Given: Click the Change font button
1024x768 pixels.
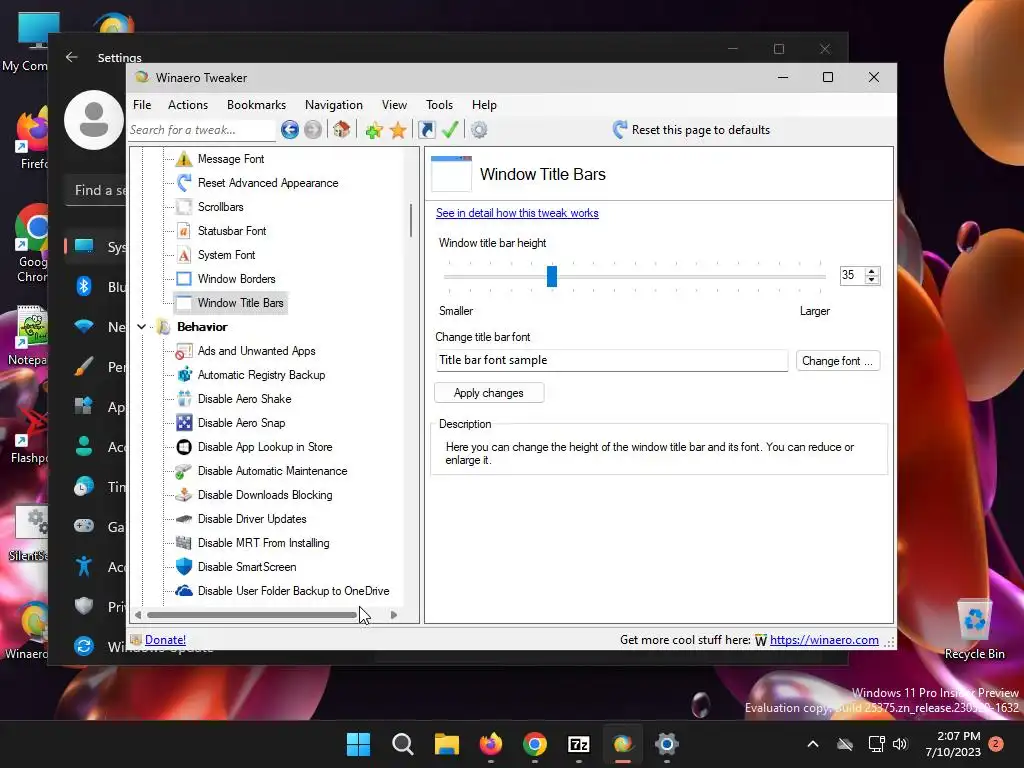Looking at the screenshot, I should pyautogui.click(x=837, y=360).
